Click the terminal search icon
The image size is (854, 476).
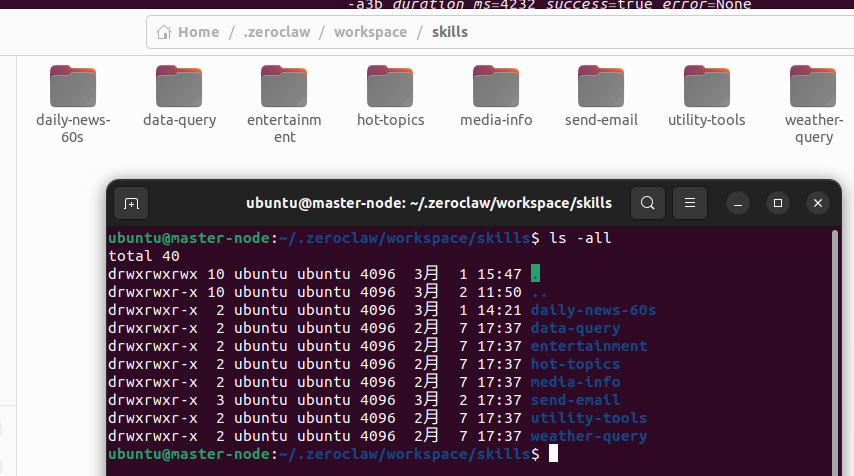(x=648, y=203)
